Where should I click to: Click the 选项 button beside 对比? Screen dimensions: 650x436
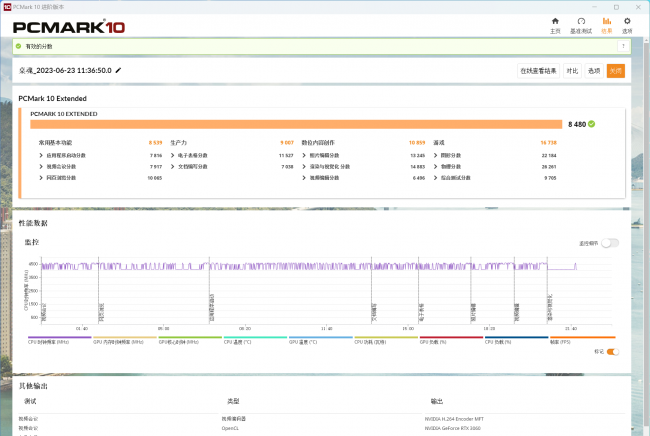594,71
